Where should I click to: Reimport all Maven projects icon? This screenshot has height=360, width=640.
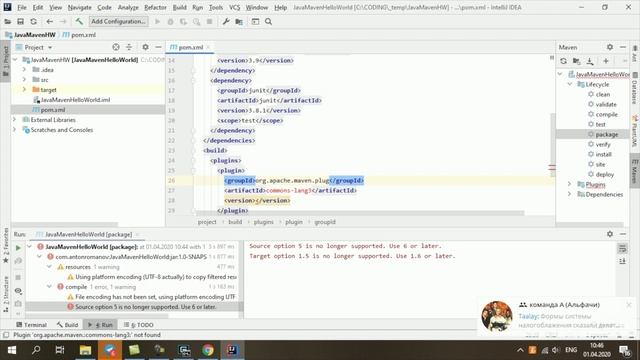563,61
